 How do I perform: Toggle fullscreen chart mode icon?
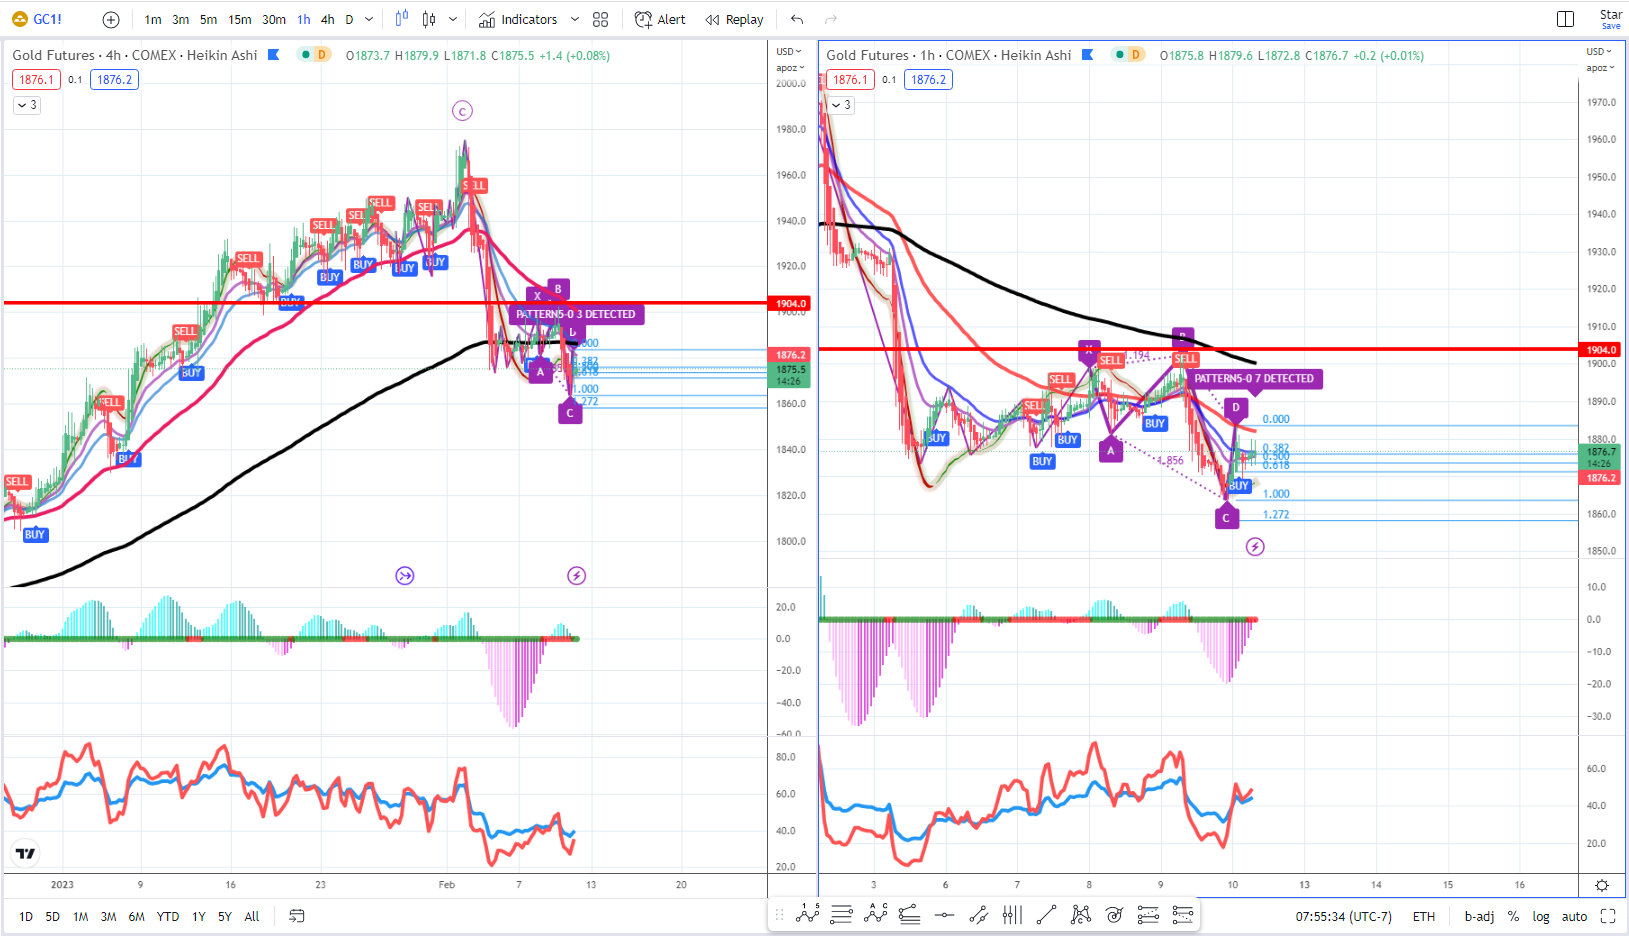[1608, 916]
